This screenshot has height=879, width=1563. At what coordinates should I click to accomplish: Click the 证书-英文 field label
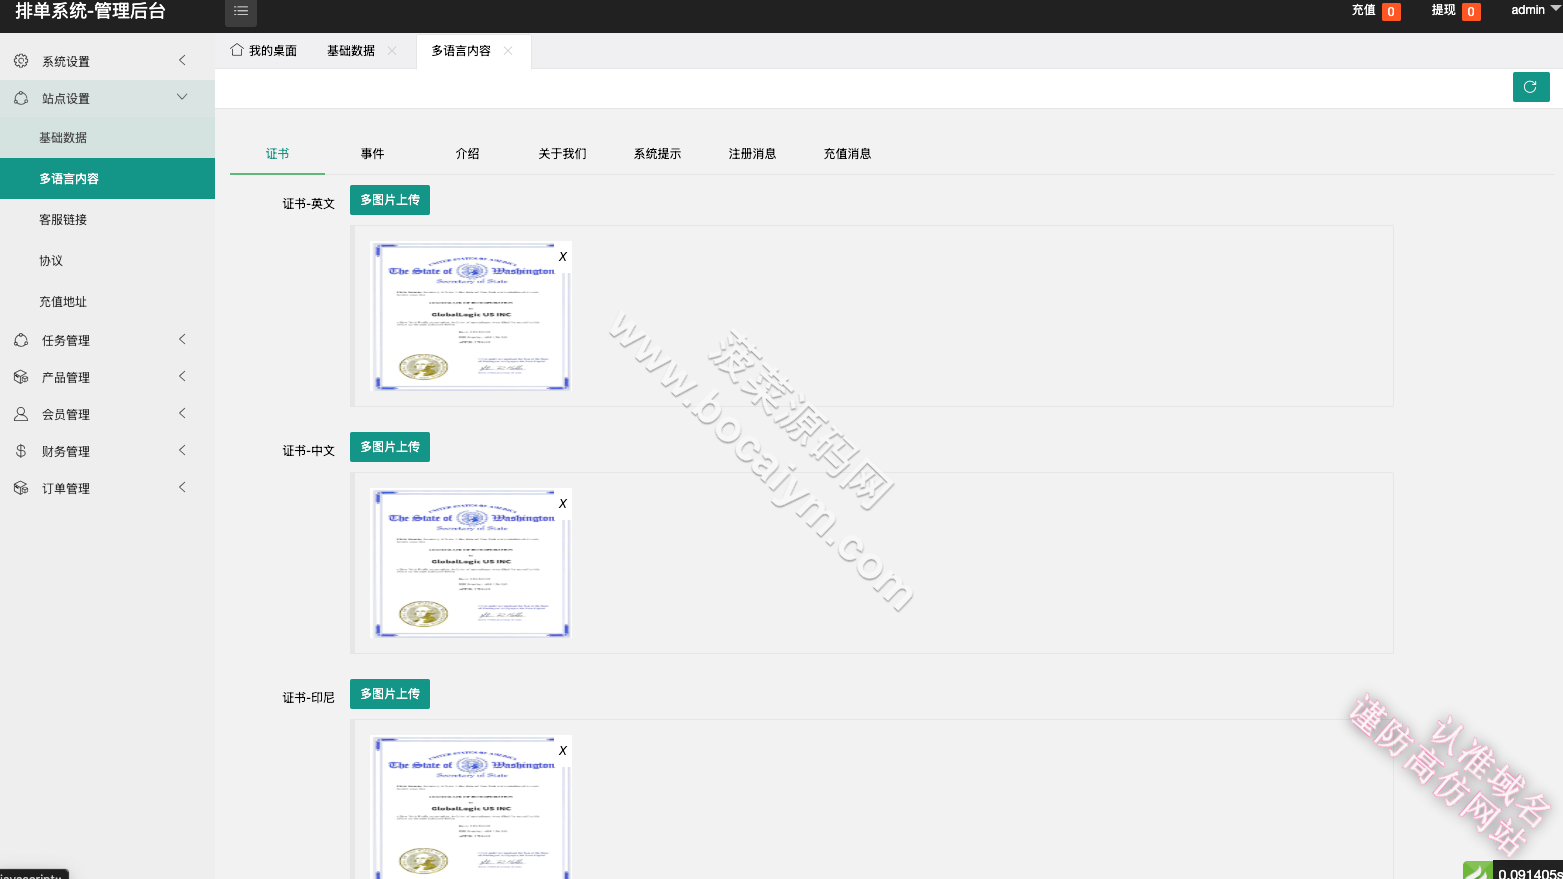click(309, 204)
